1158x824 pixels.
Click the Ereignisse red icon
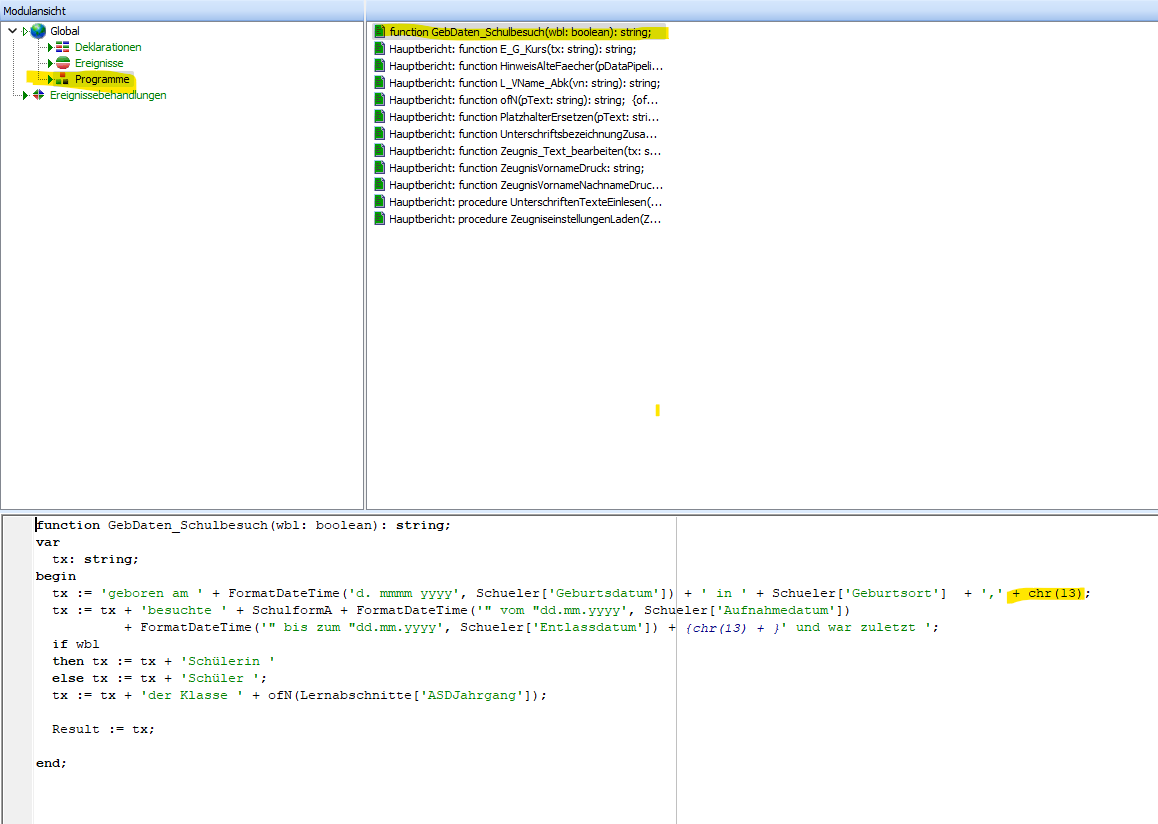pos(63,63)
